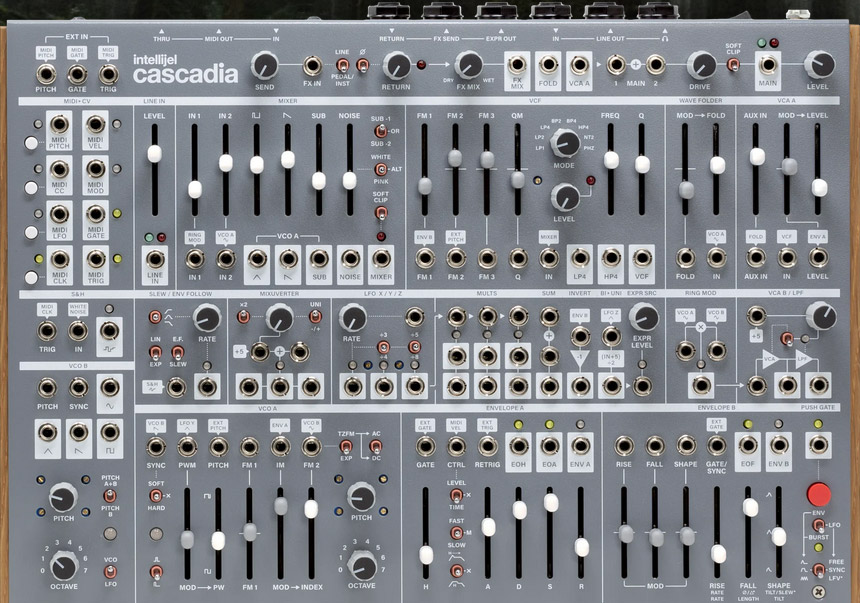Toggle the SOFT CLIP switch beside DRIVE

pos(734,64)
